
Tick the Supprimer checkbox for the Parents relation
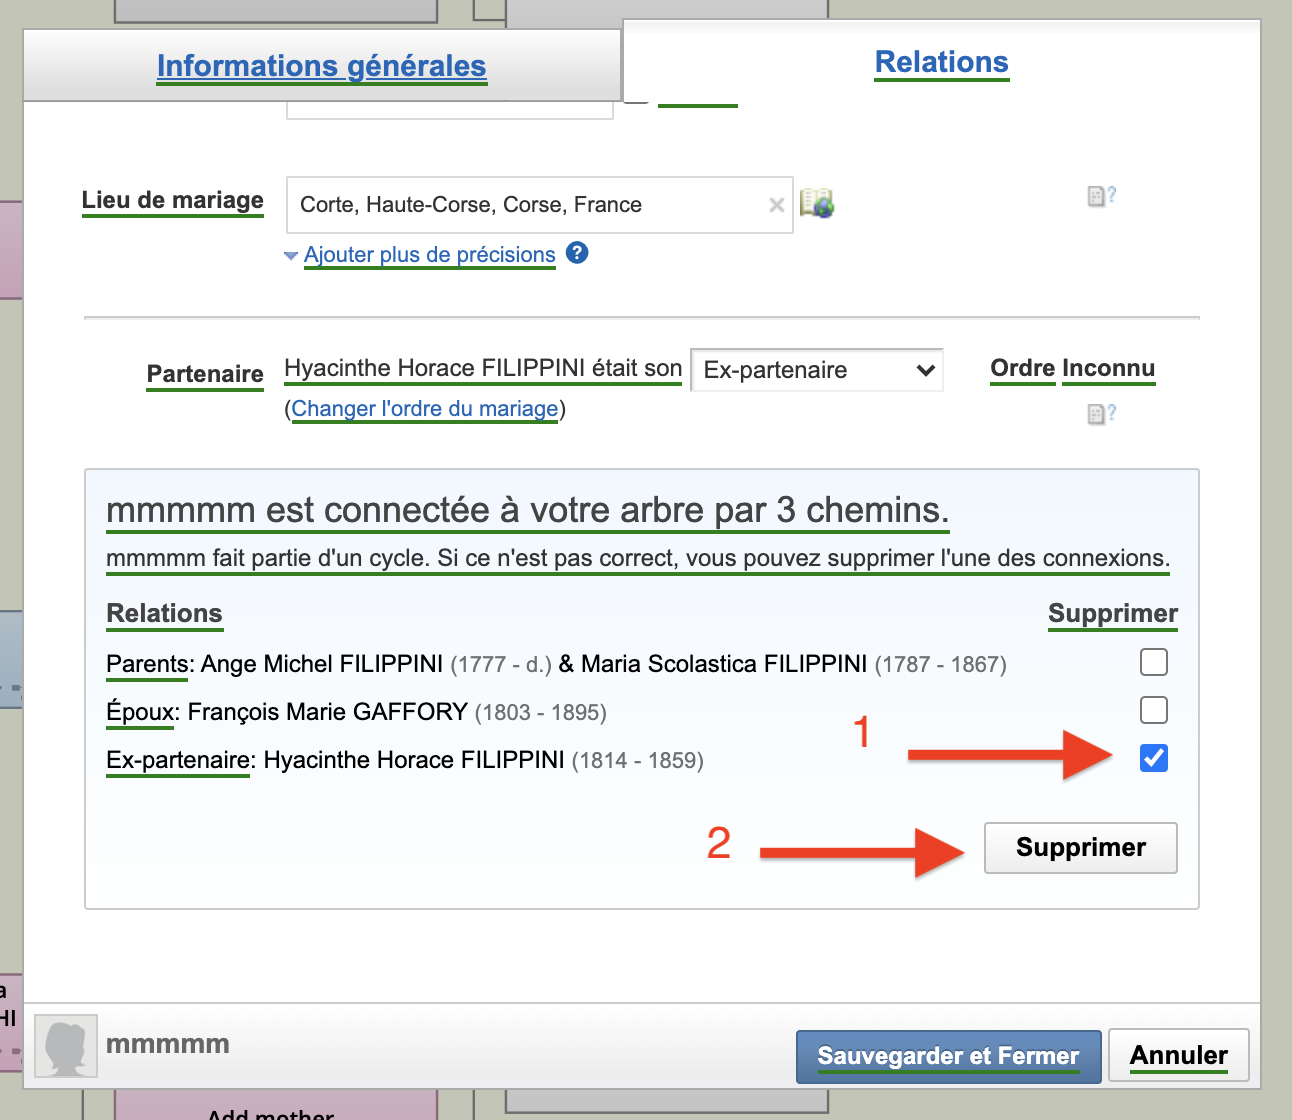pyautogui.click(x=1153, y=662)
